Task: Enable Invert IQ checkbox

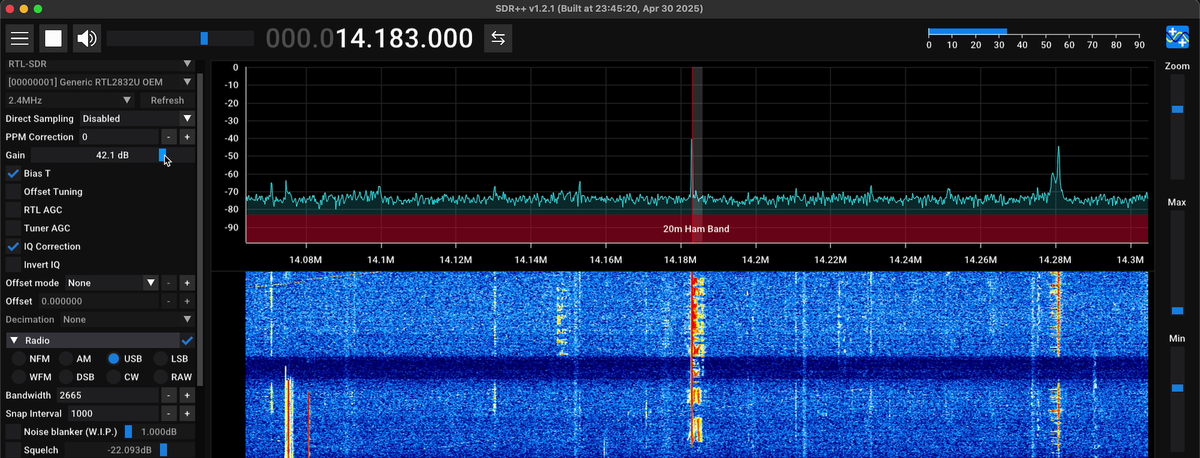Action: point(13,264)
